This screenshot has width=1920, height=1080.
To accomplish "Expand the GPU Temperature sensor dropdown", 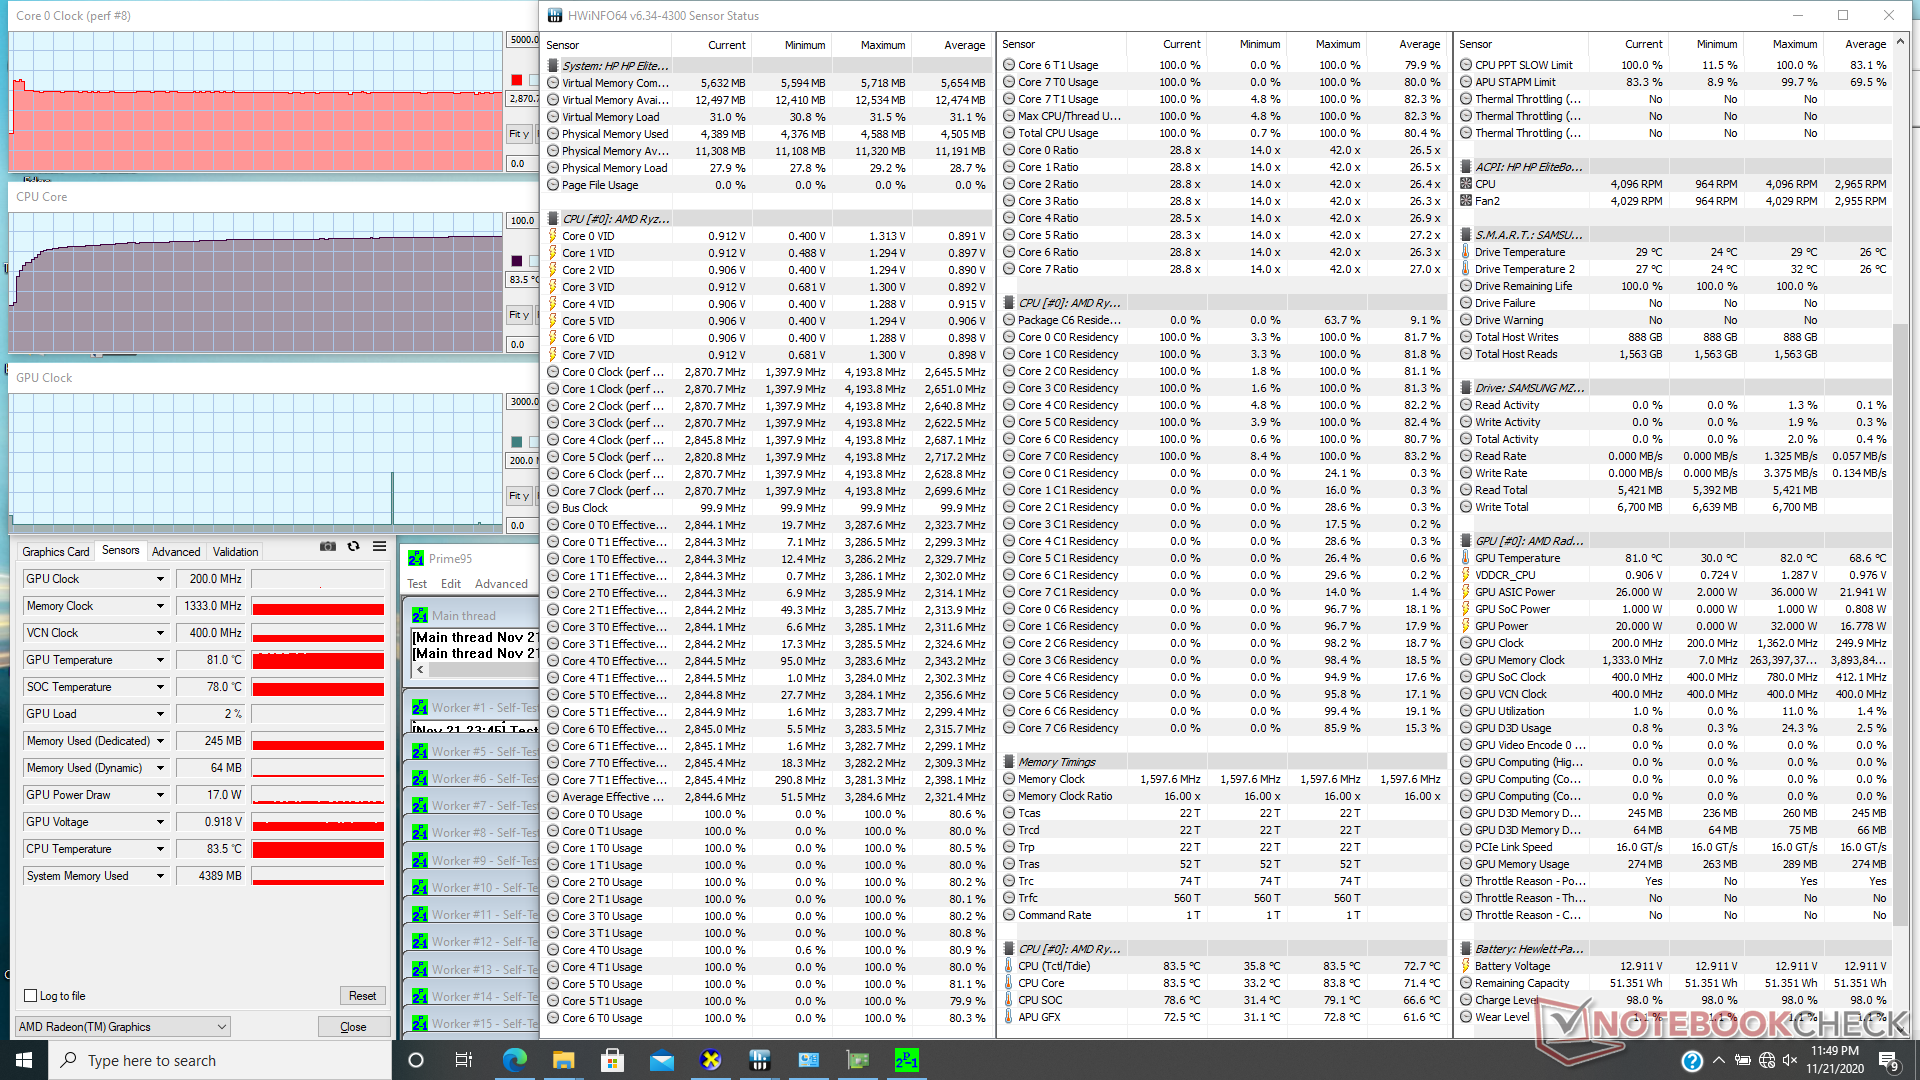I will (x=160, y=660).
